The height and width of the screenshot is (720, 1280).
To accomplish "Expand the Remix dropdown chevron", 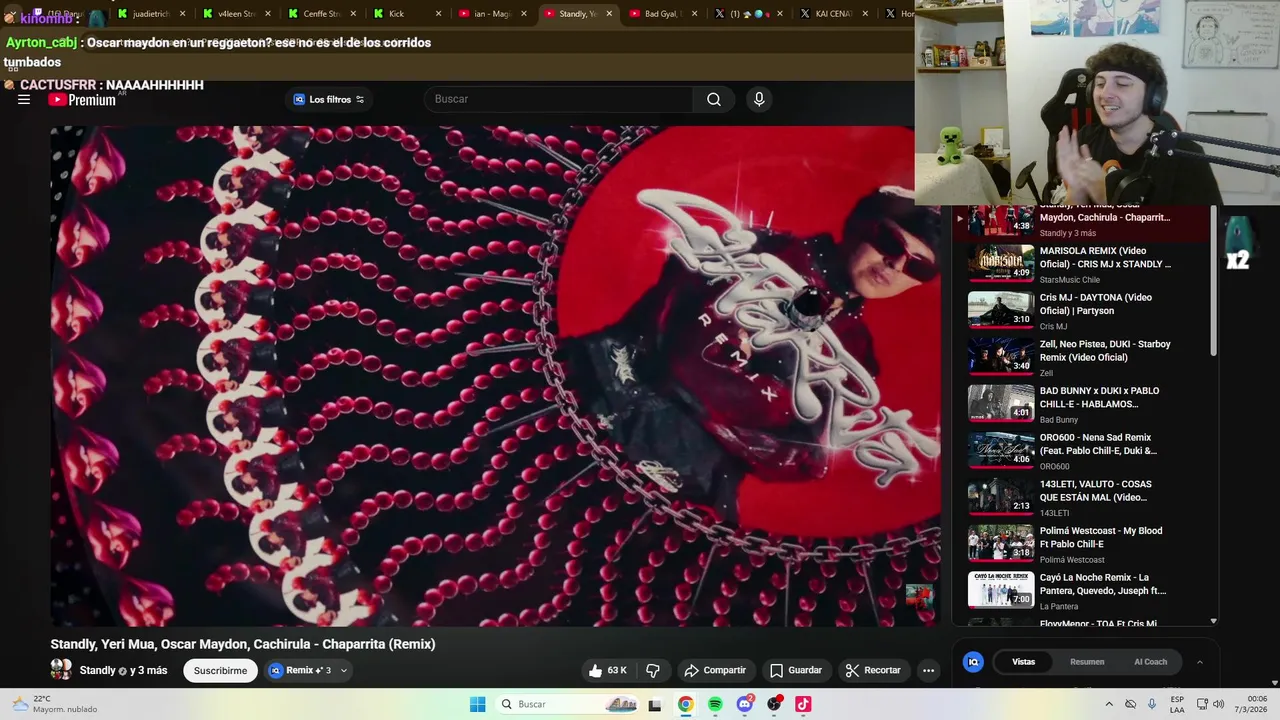I will click(344, 671).
